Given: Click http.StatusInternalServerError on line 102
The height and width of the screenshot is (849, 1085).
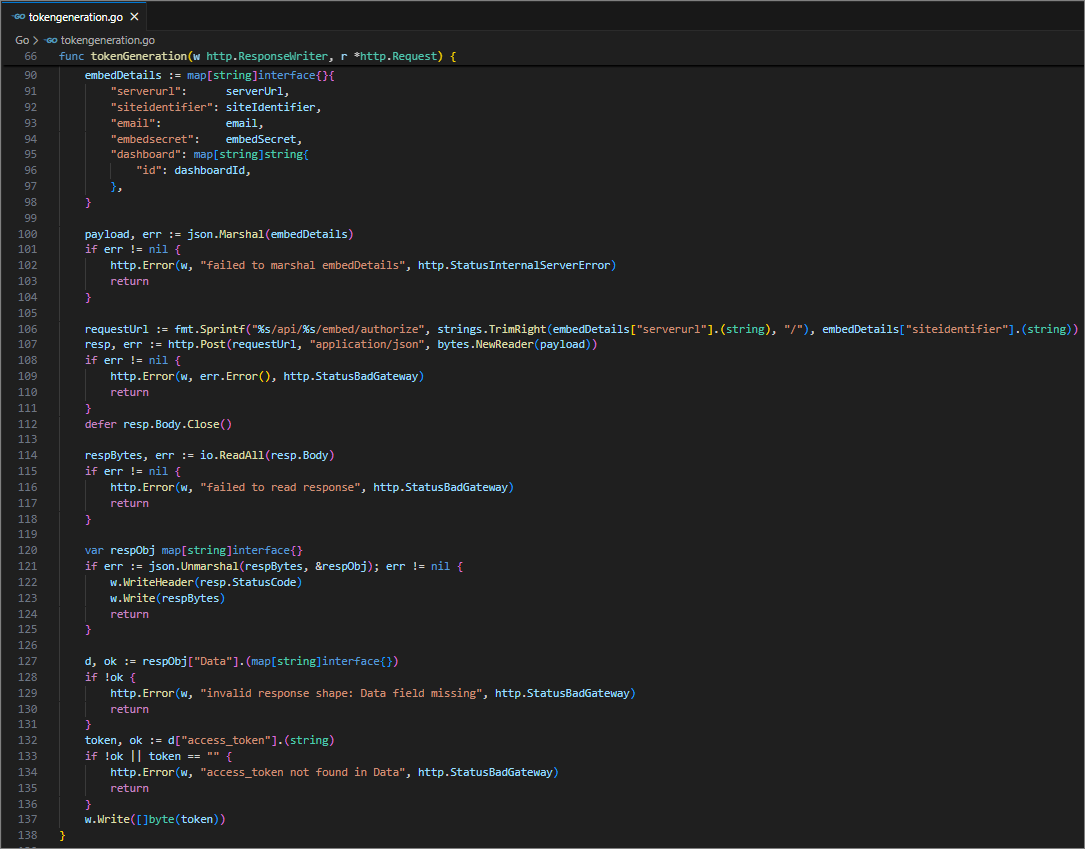Looking at the screenshot, I should 516,265.
